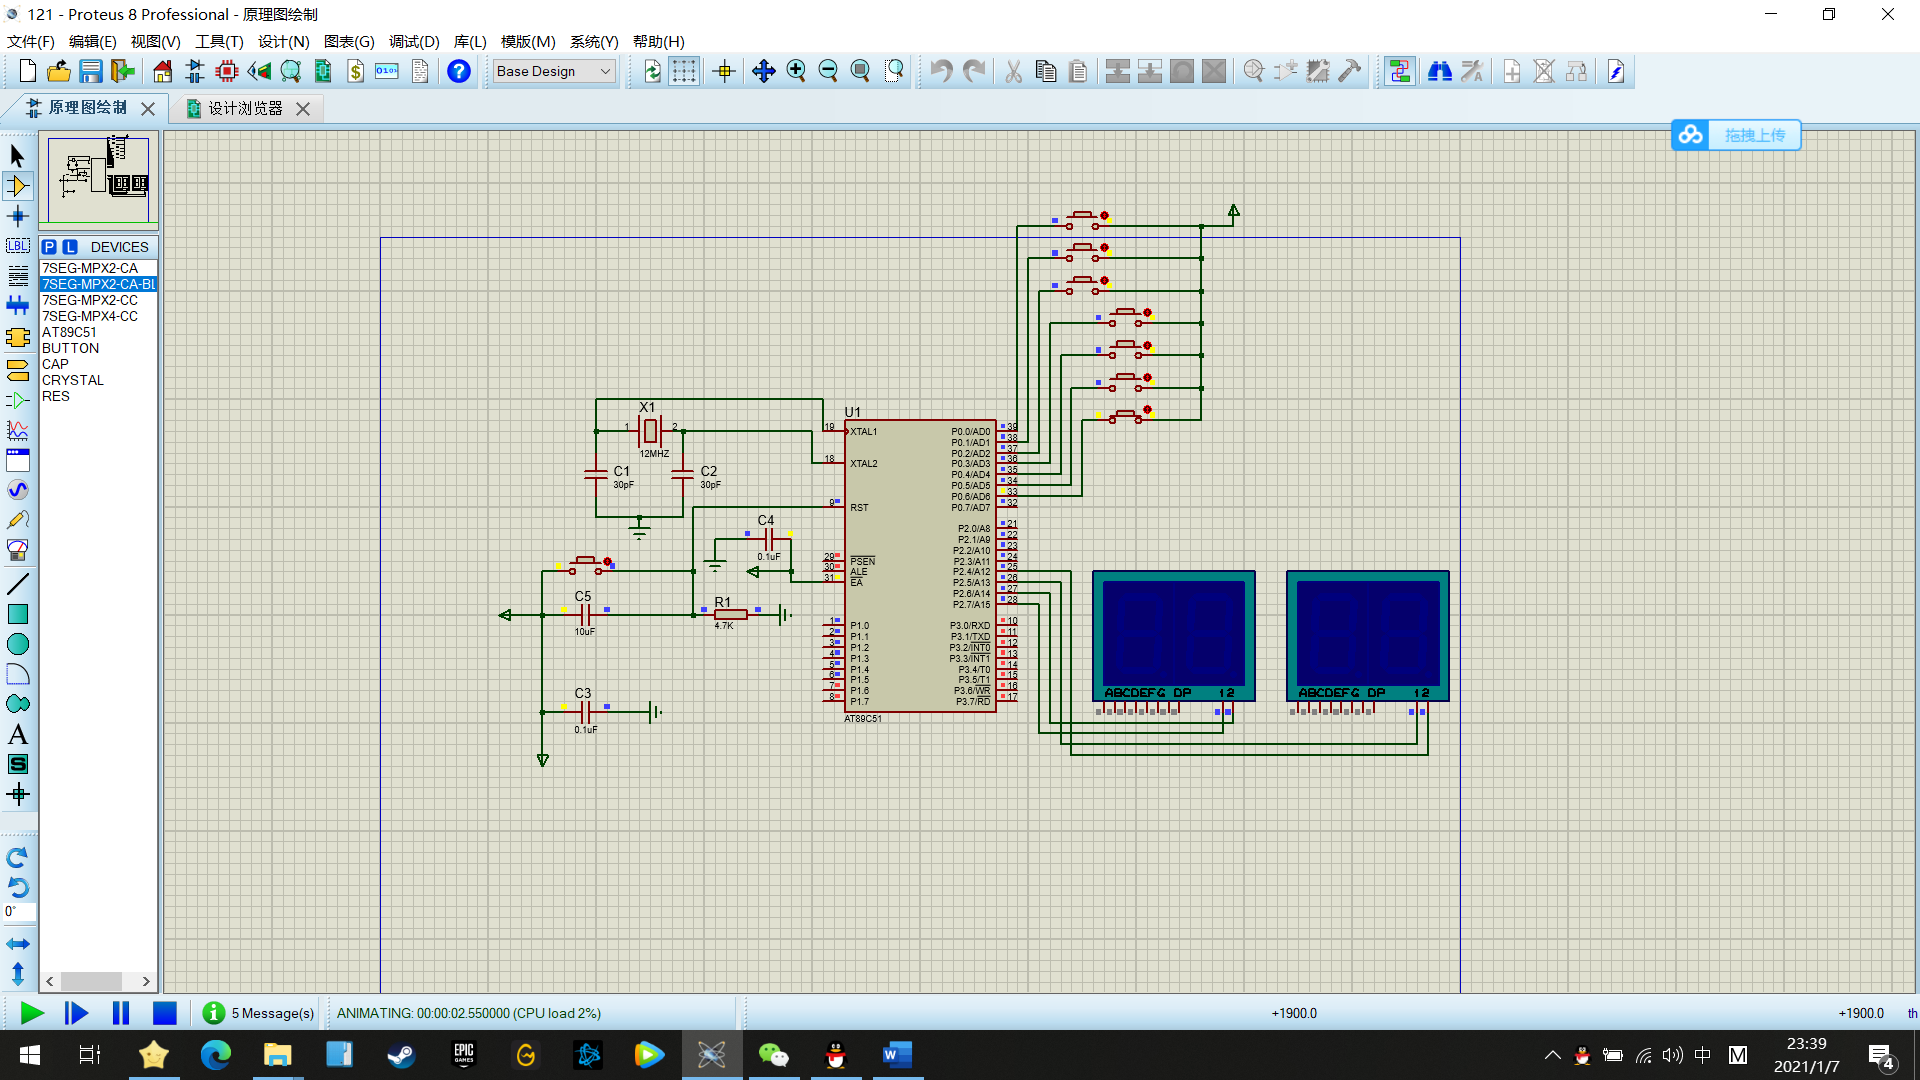1920x1080 pixels.
Task: Select the Selection Mode arrow tool
Action: pyautogui.click(x=17, y=156)
